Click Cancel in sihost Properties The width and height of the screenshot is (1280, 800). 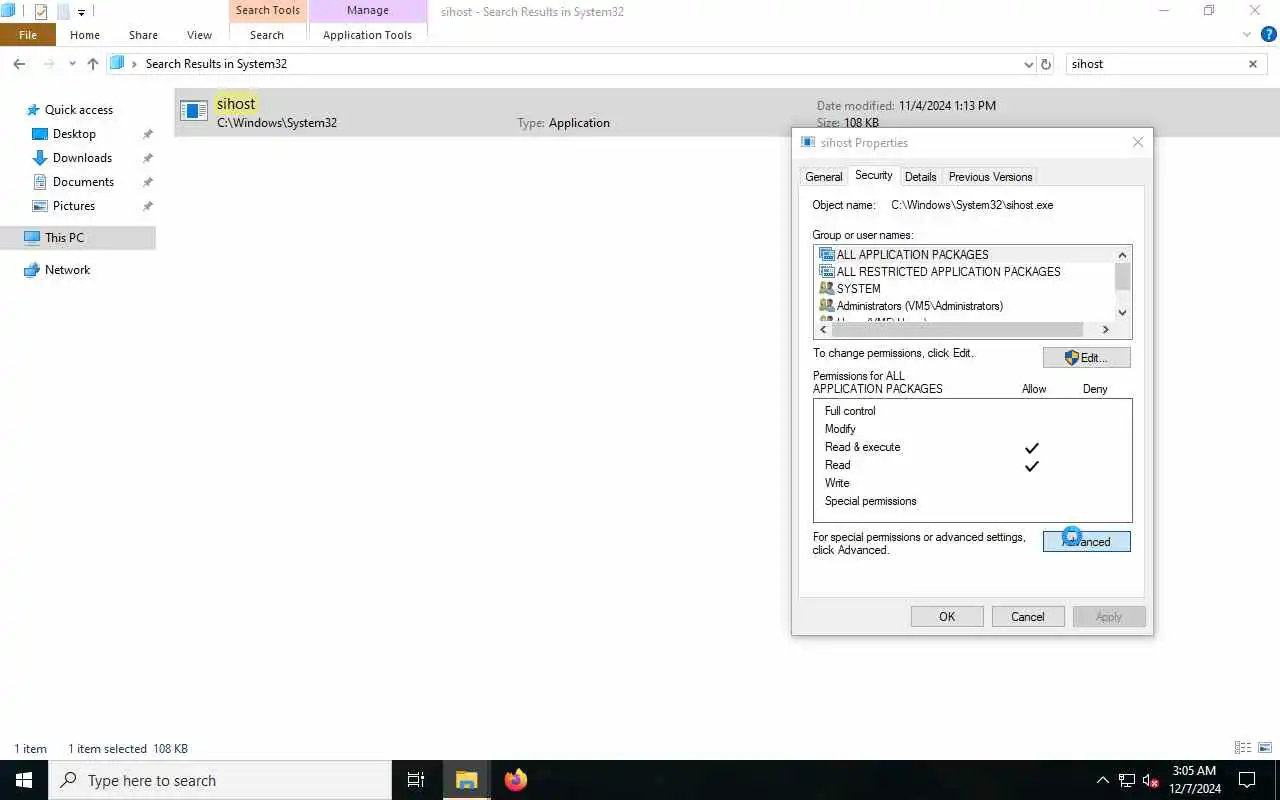(1028, 617)
